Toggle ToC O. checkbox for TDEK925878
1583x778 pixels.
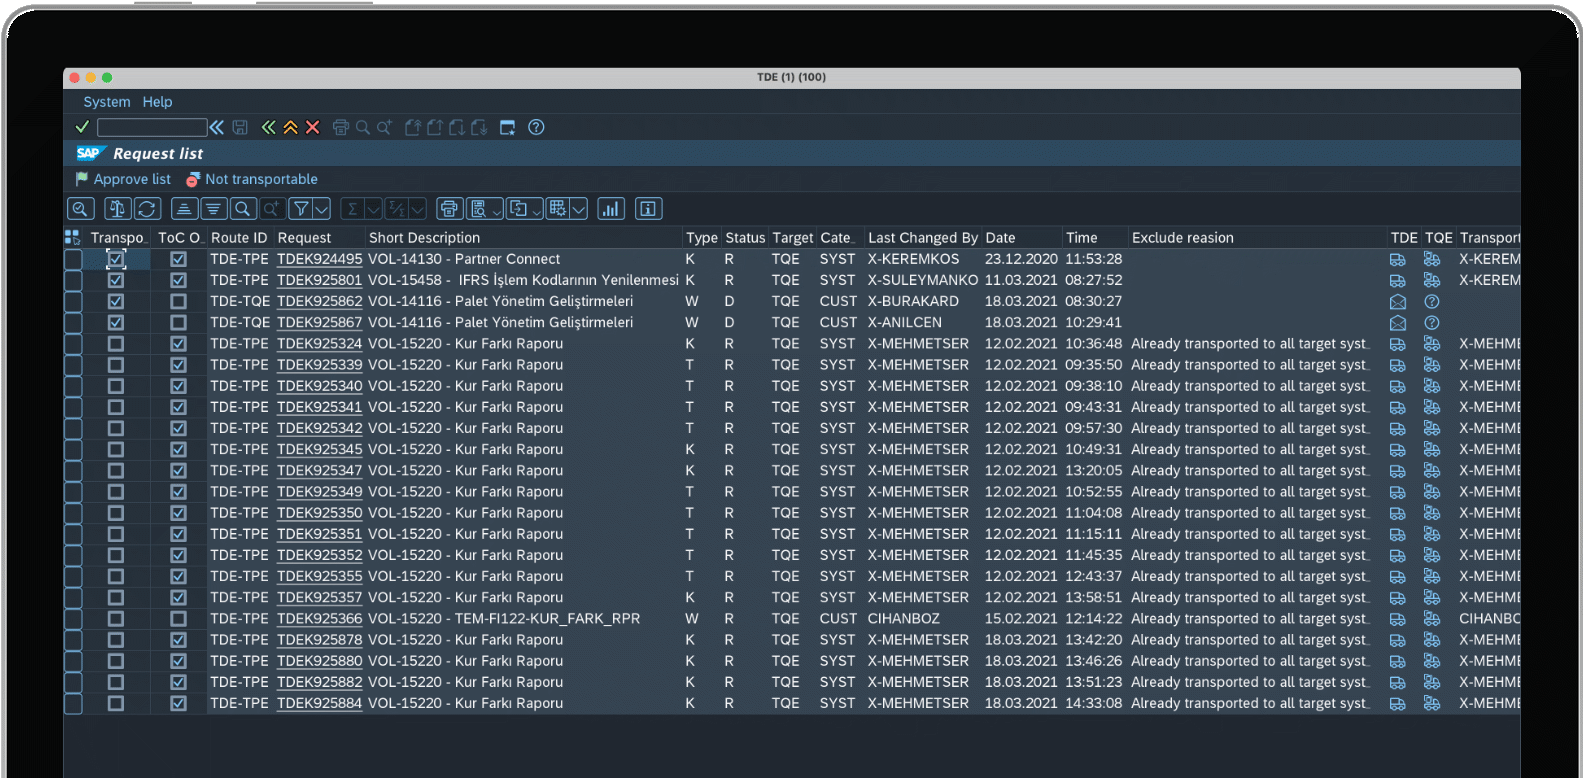point(178,640)
